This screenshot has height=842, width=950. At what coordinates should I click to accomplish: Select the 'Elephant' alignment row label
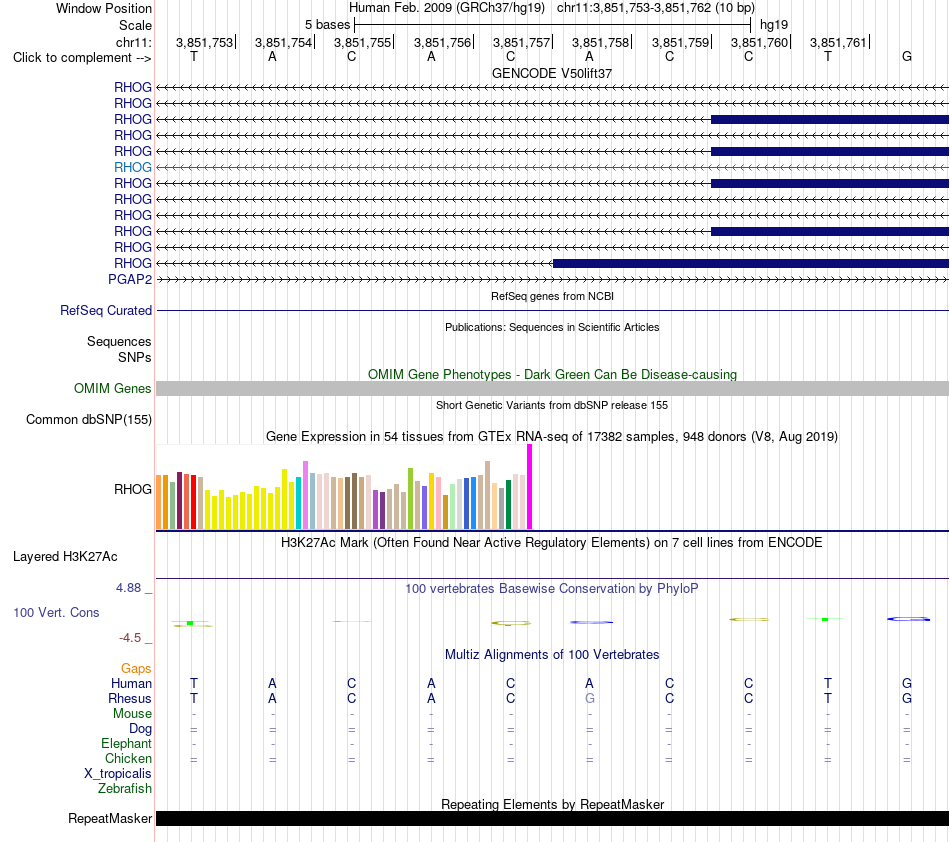point(126,743)
